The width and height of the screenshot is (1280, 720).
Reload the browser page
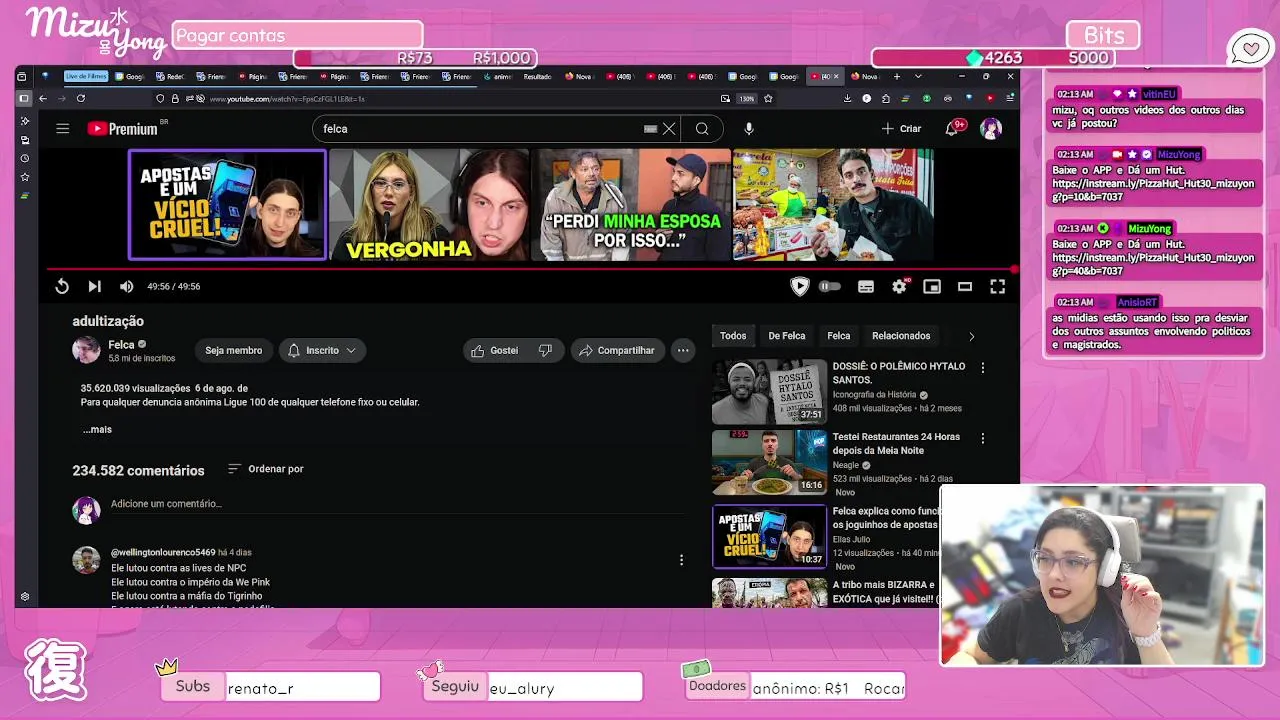[81, 98]
